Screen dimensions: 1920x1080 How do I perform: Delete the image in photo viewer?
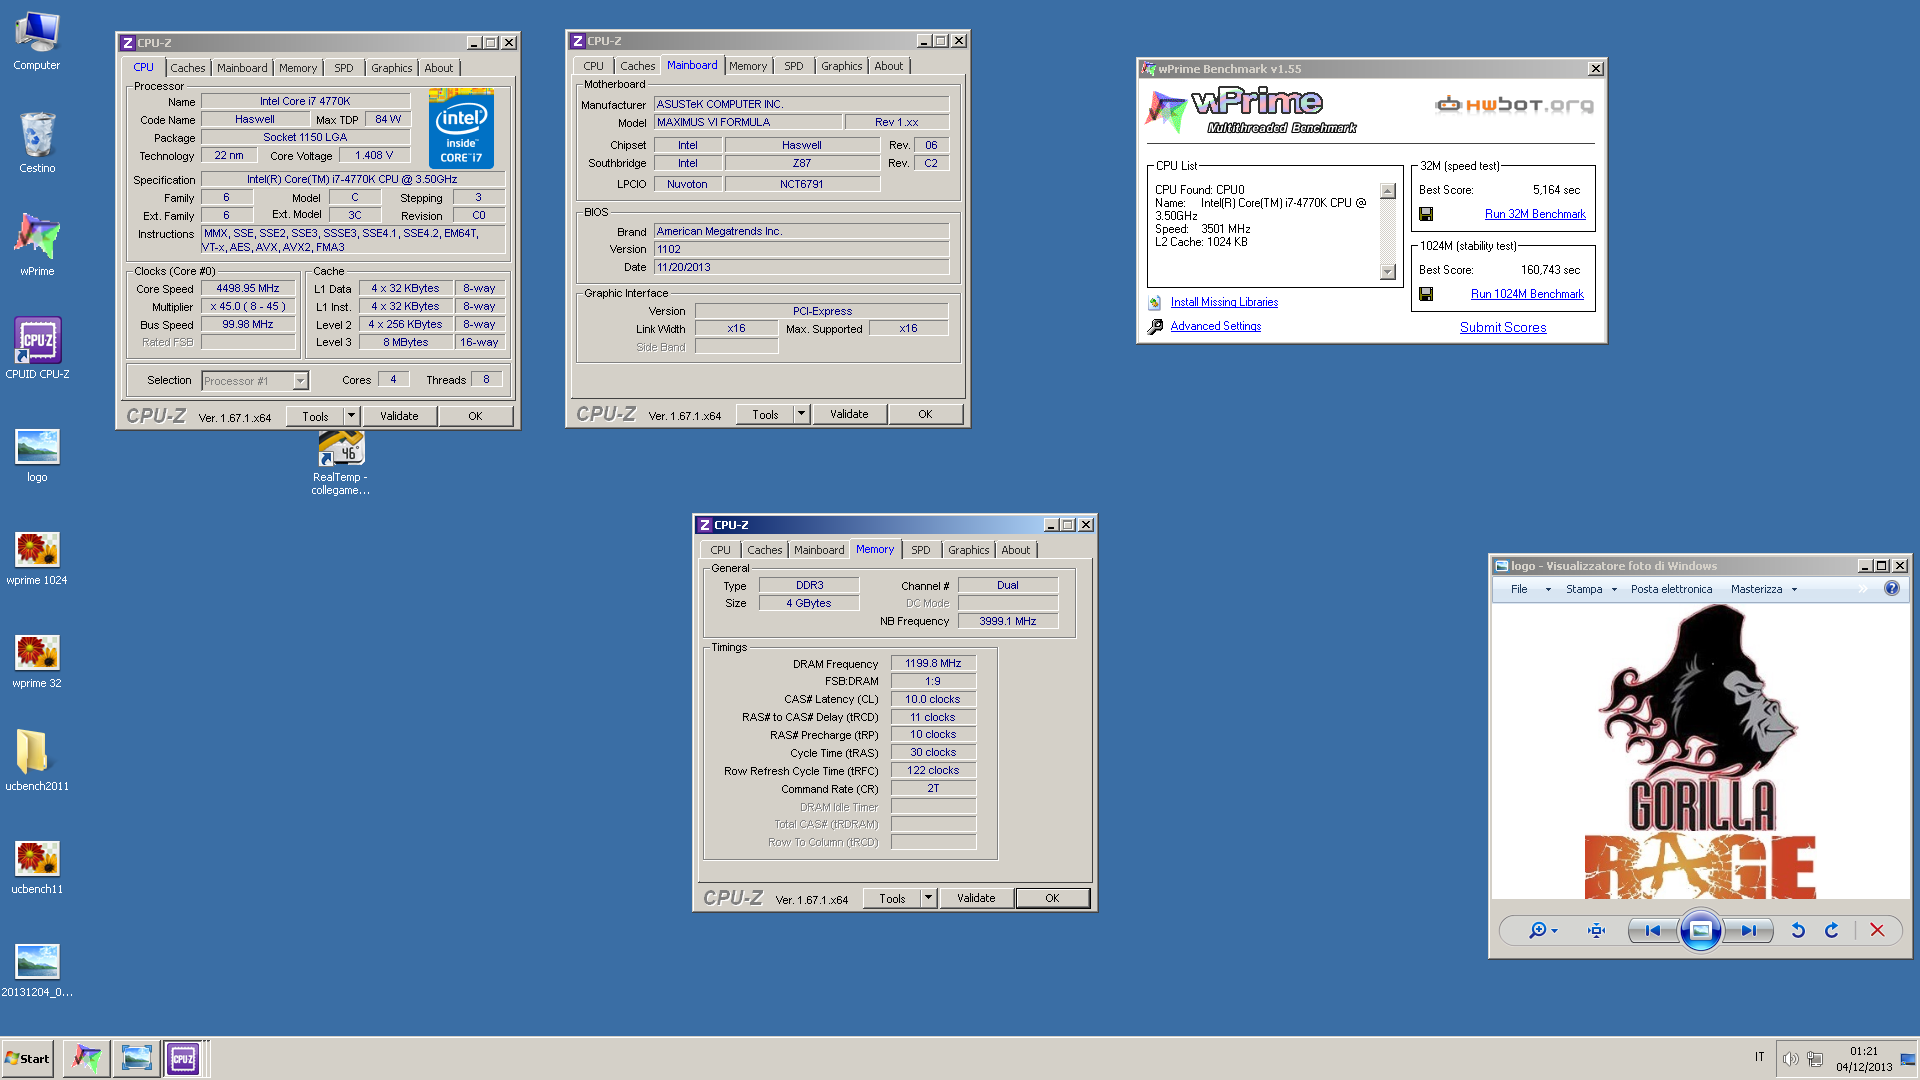1877,930
